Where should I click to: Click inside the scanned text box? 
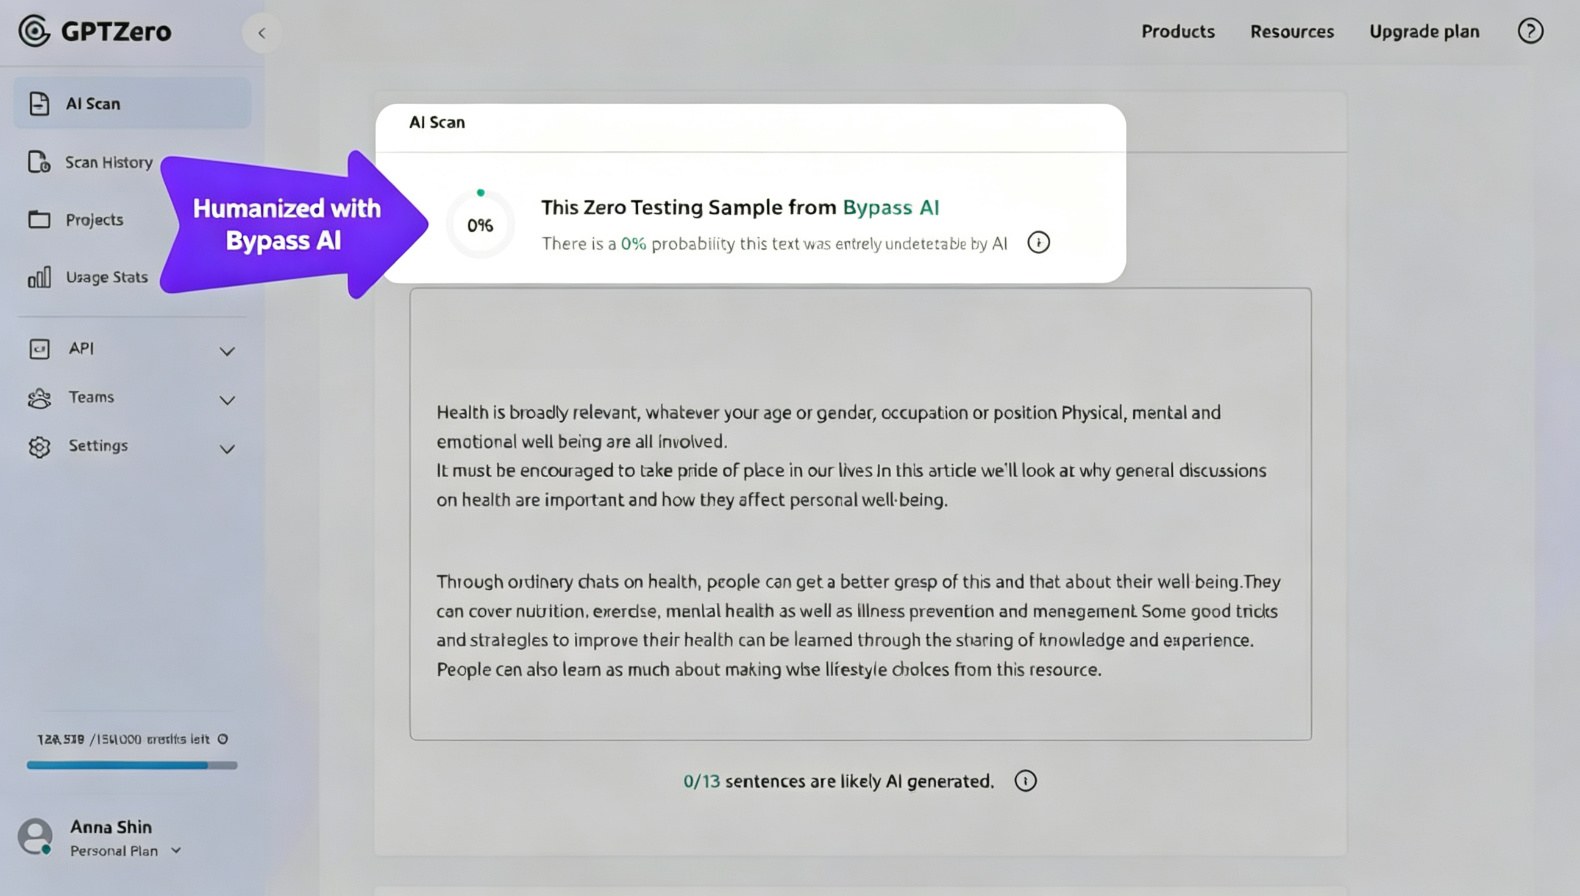[860, 514]
